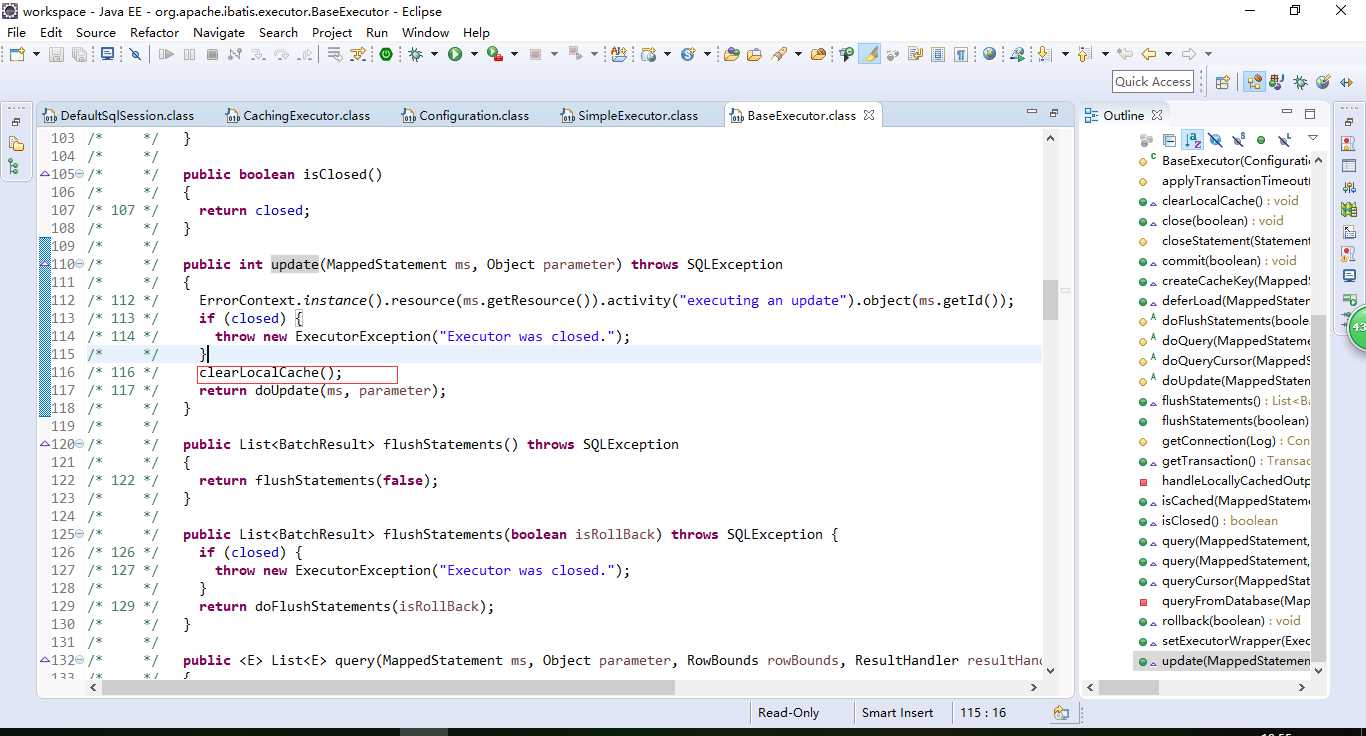Click the Save All toolbar icon

tap(79, 54)
